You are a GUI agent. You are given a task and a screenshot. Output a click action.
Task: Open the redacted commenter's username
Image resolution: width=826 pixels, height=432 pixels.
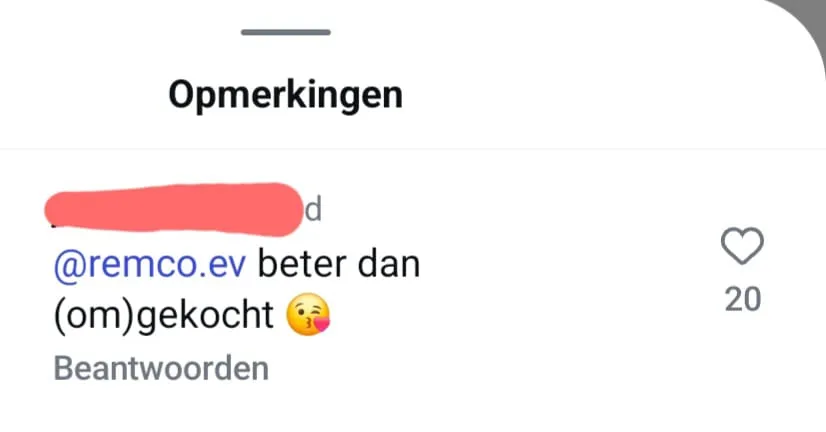pyautogui.click(x=174, y=210)
